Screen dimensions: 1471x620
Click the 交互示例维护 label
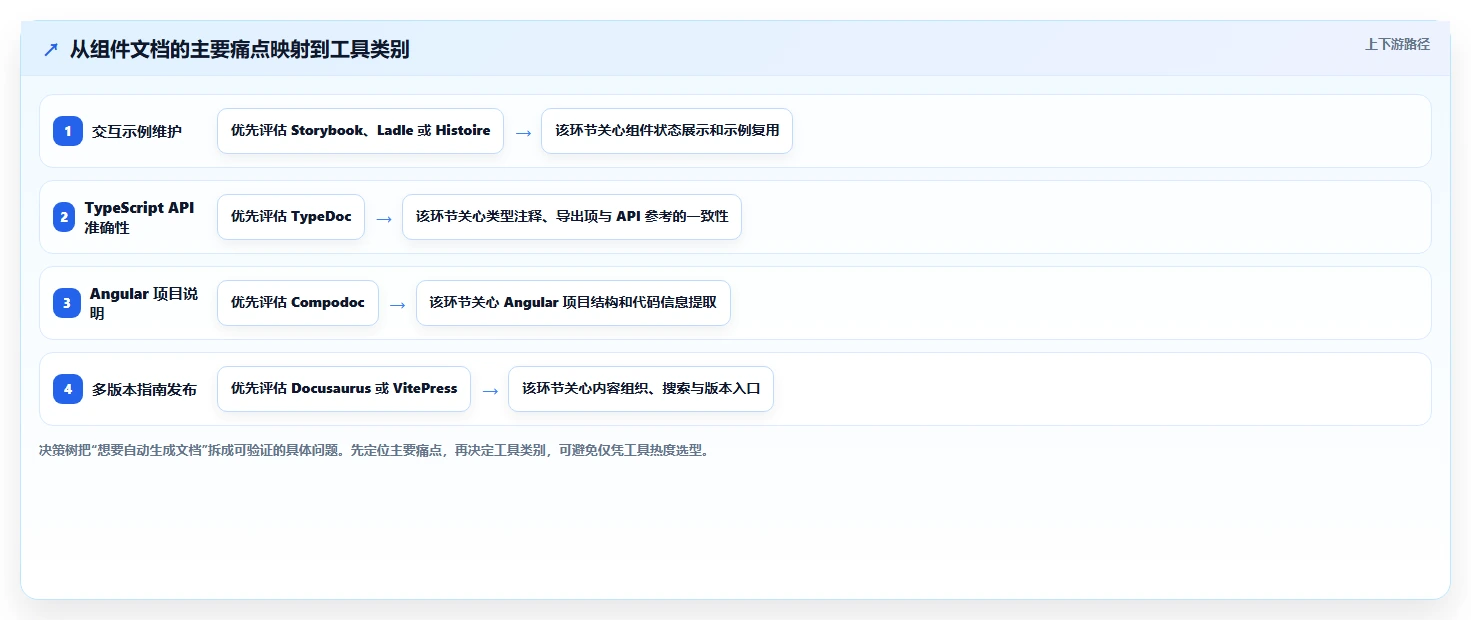[137, 131]
